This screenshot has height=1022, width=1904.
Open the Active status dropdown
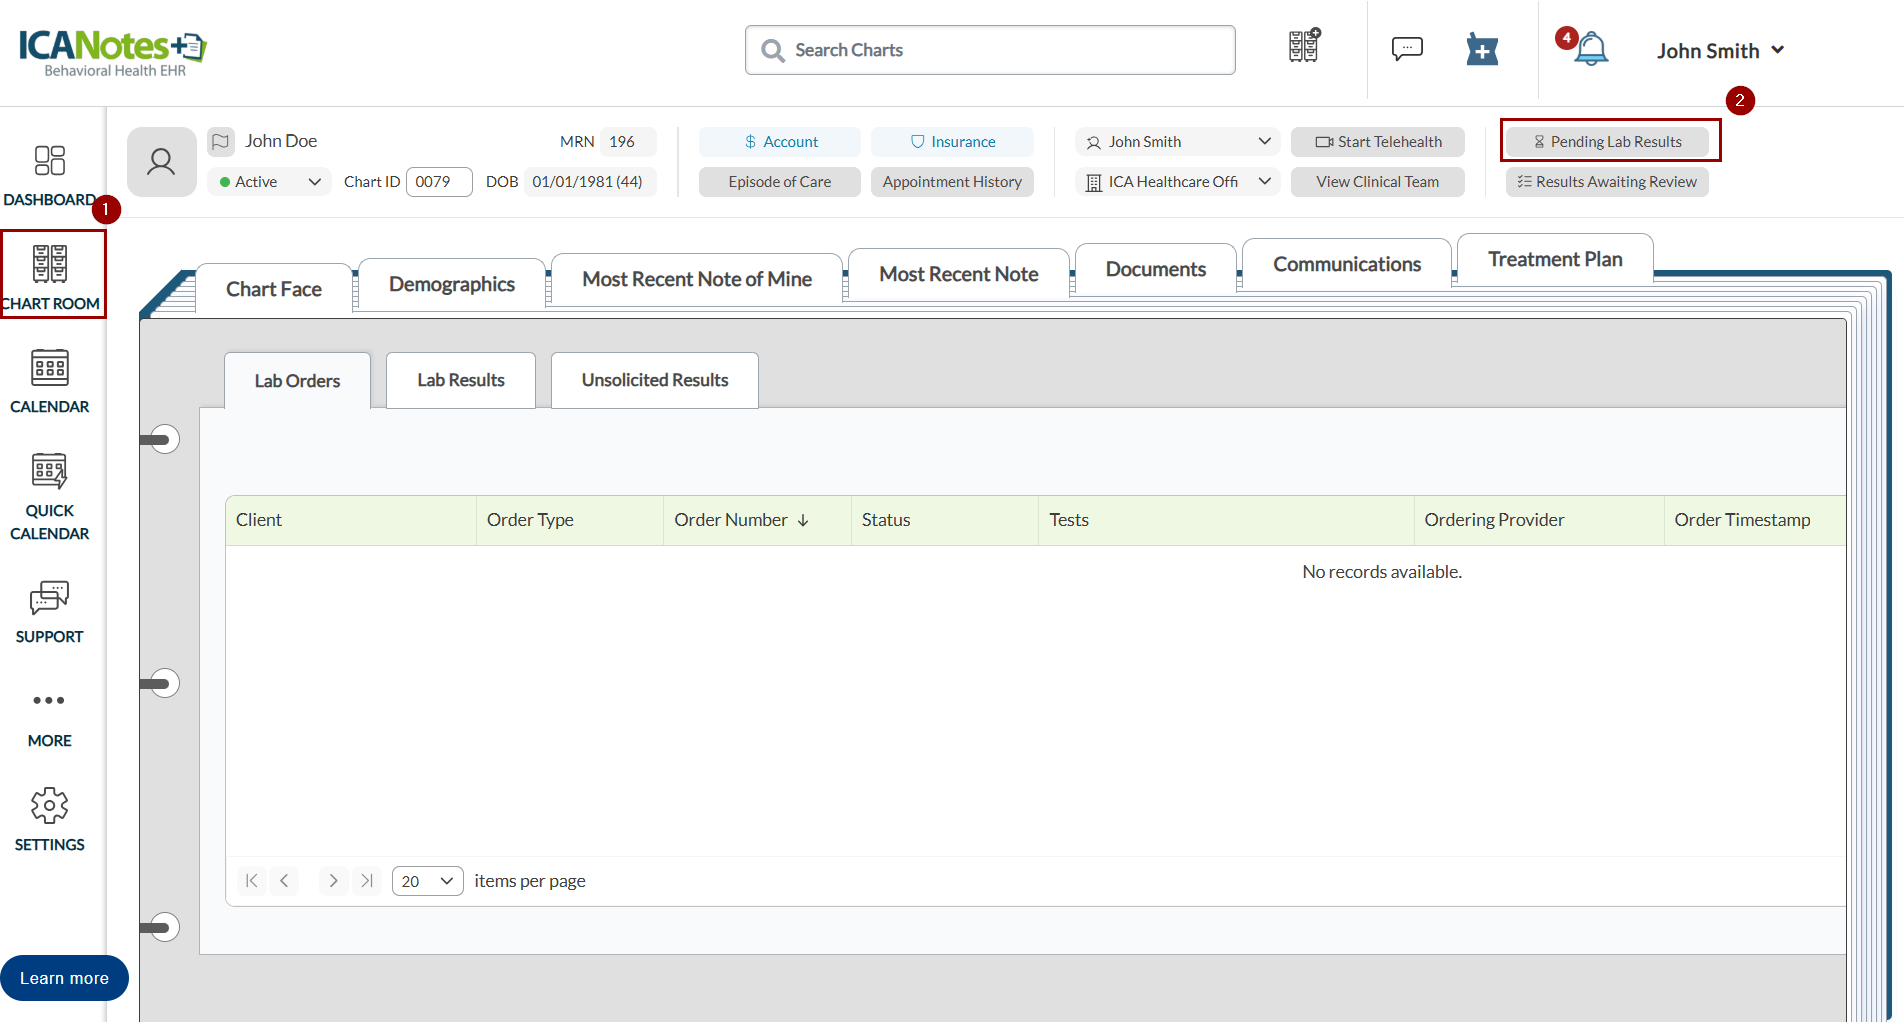click(270, 182)
